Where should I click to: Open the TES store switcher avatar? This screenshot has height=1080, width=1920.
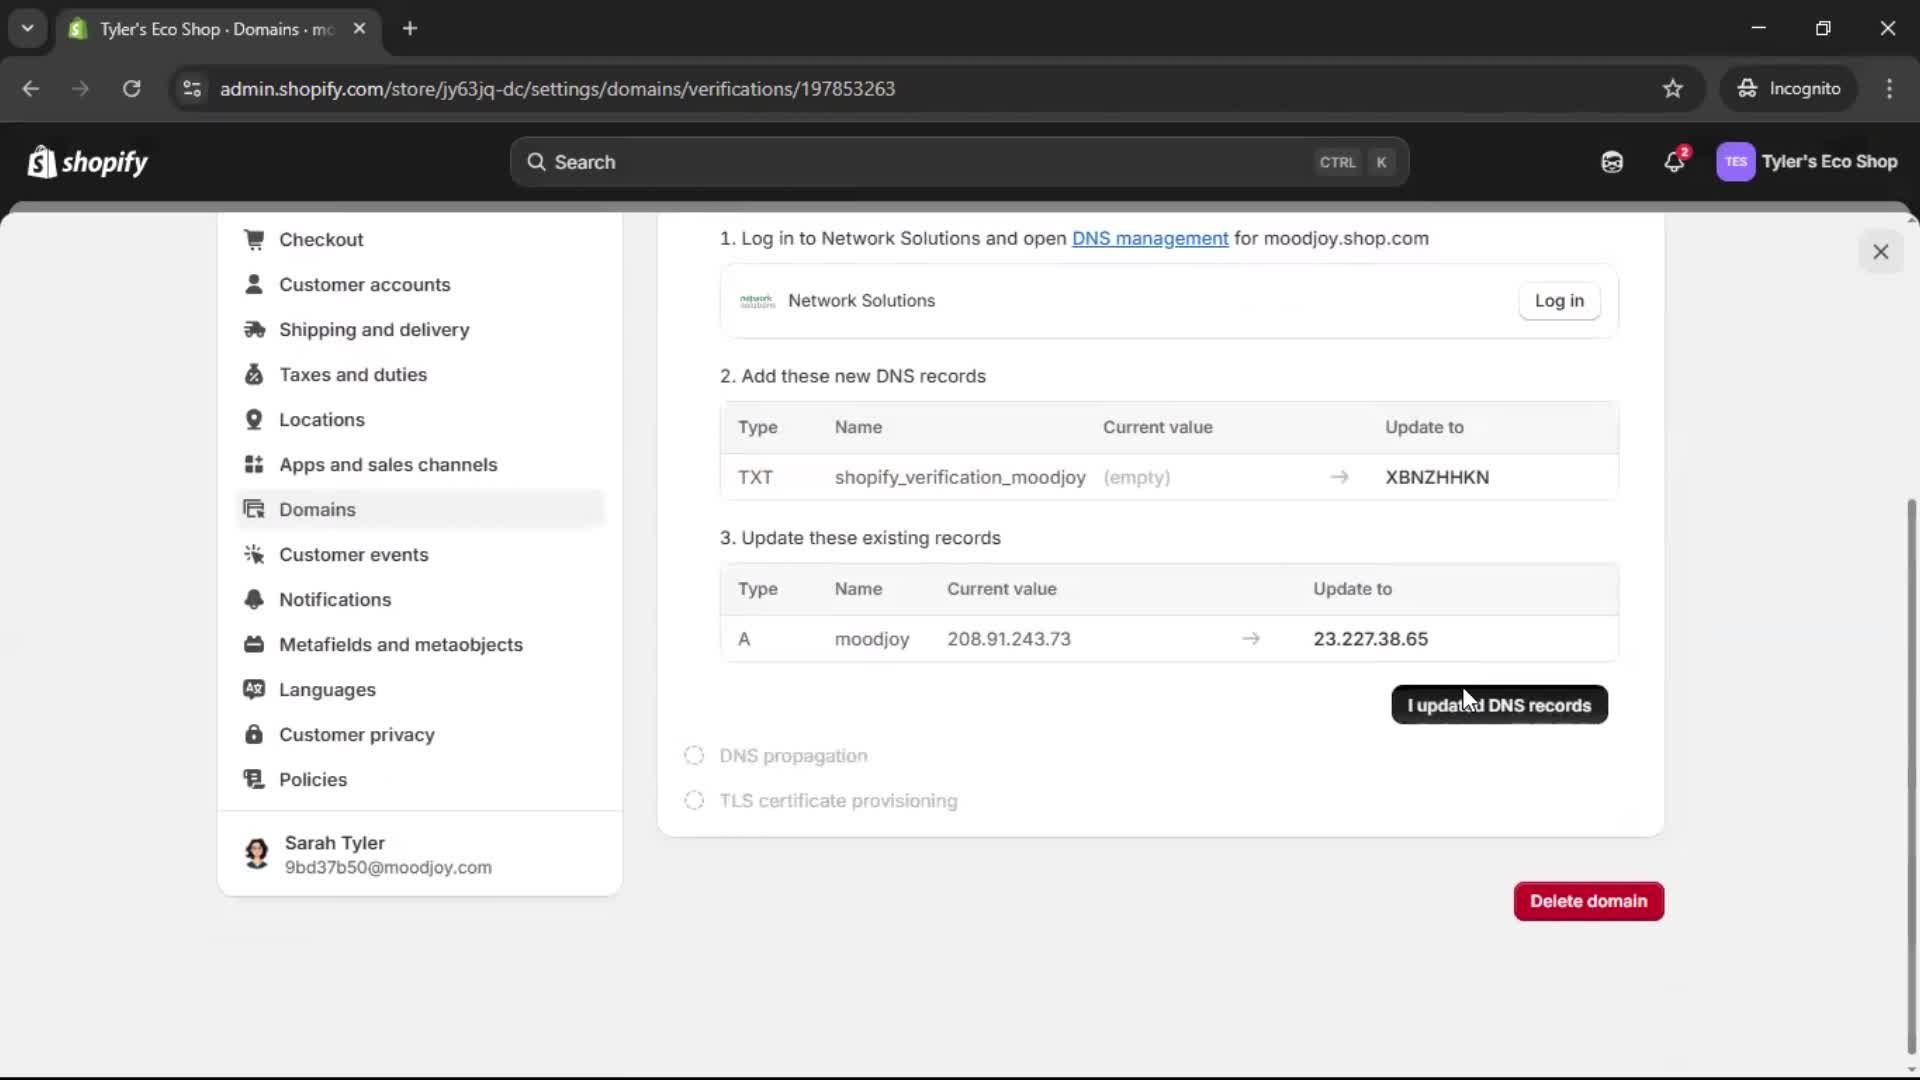click(1737, 161)
